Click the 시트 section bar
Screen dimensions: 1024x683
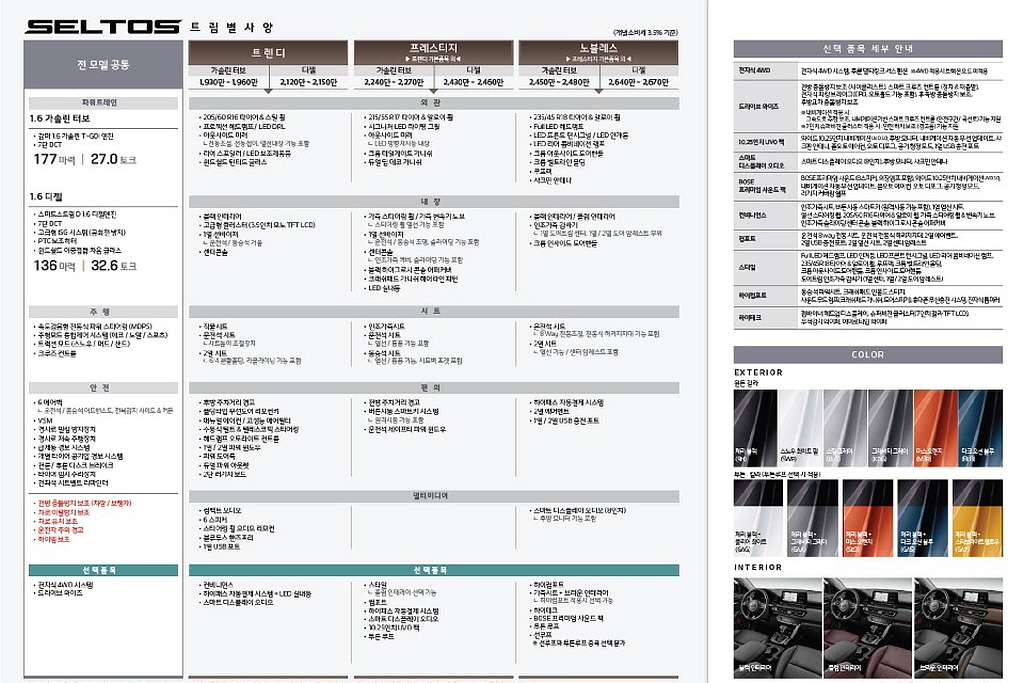(434, 311)
